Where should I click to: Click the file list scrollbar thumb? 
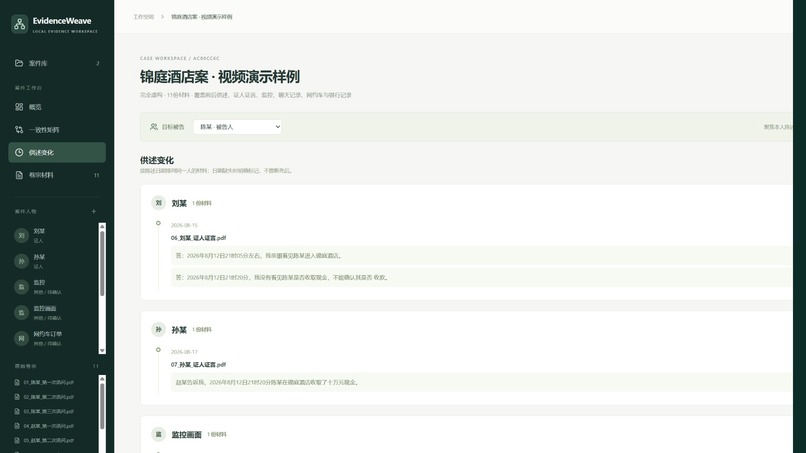pos(102,406)
